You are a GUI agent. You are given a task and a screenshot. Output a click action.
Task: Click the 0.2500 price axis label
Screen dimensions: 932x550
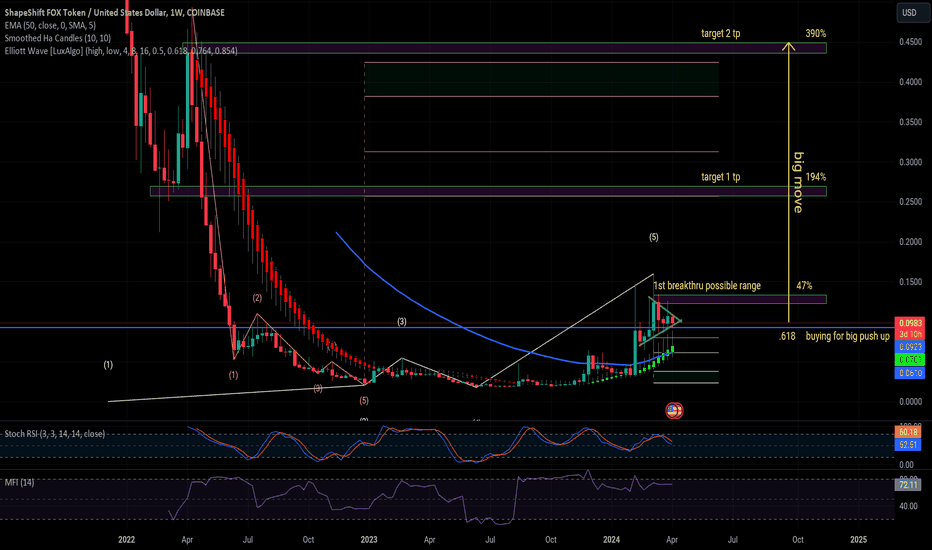911,202
